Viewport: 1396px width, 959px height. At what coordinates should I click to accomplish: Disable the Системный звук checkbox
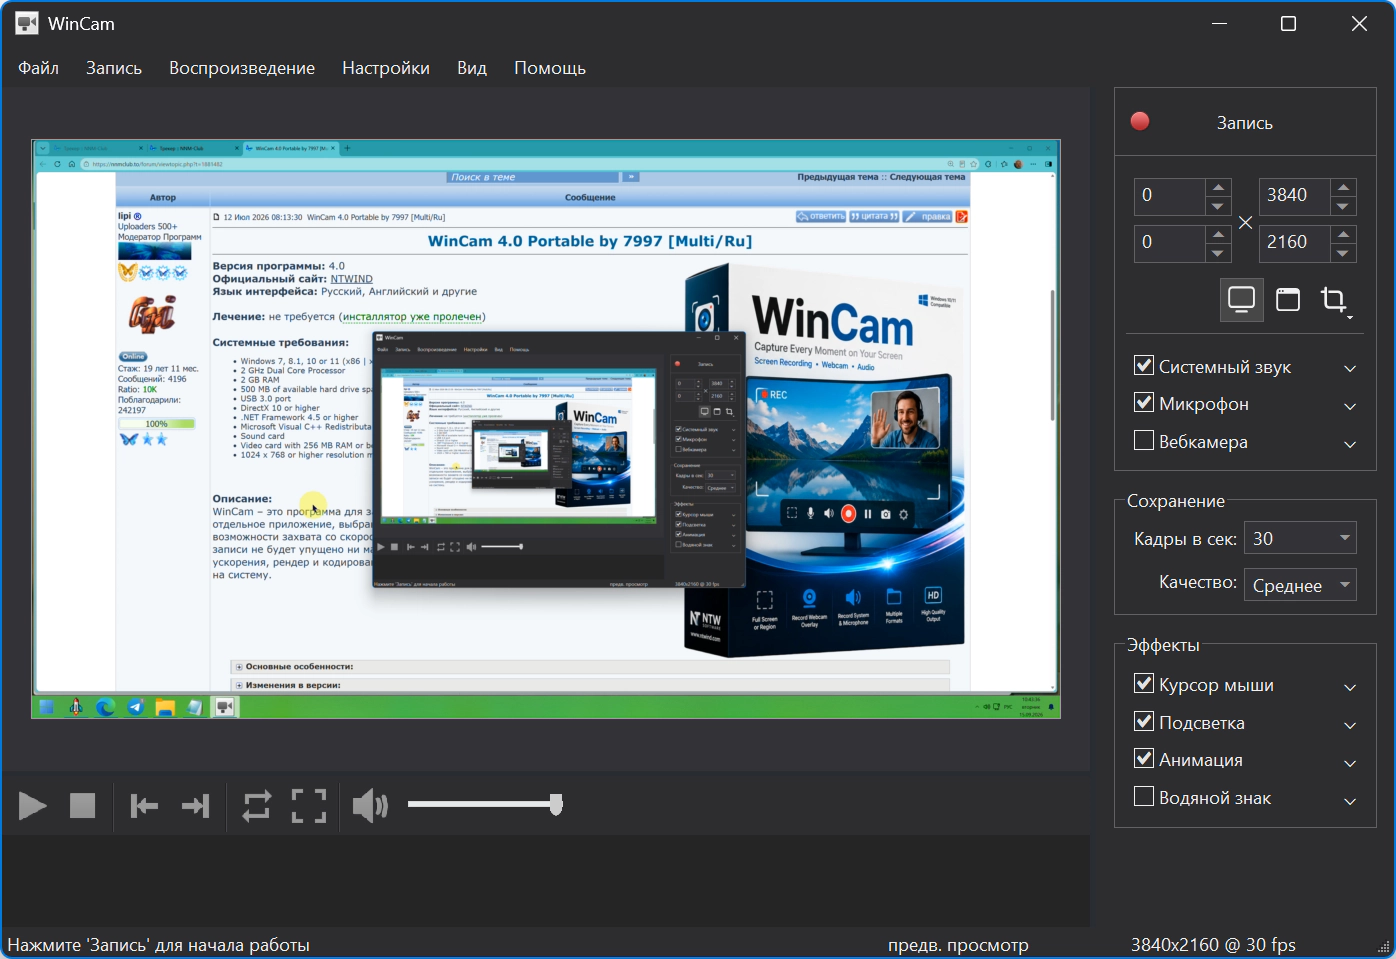coord(1144,366)
